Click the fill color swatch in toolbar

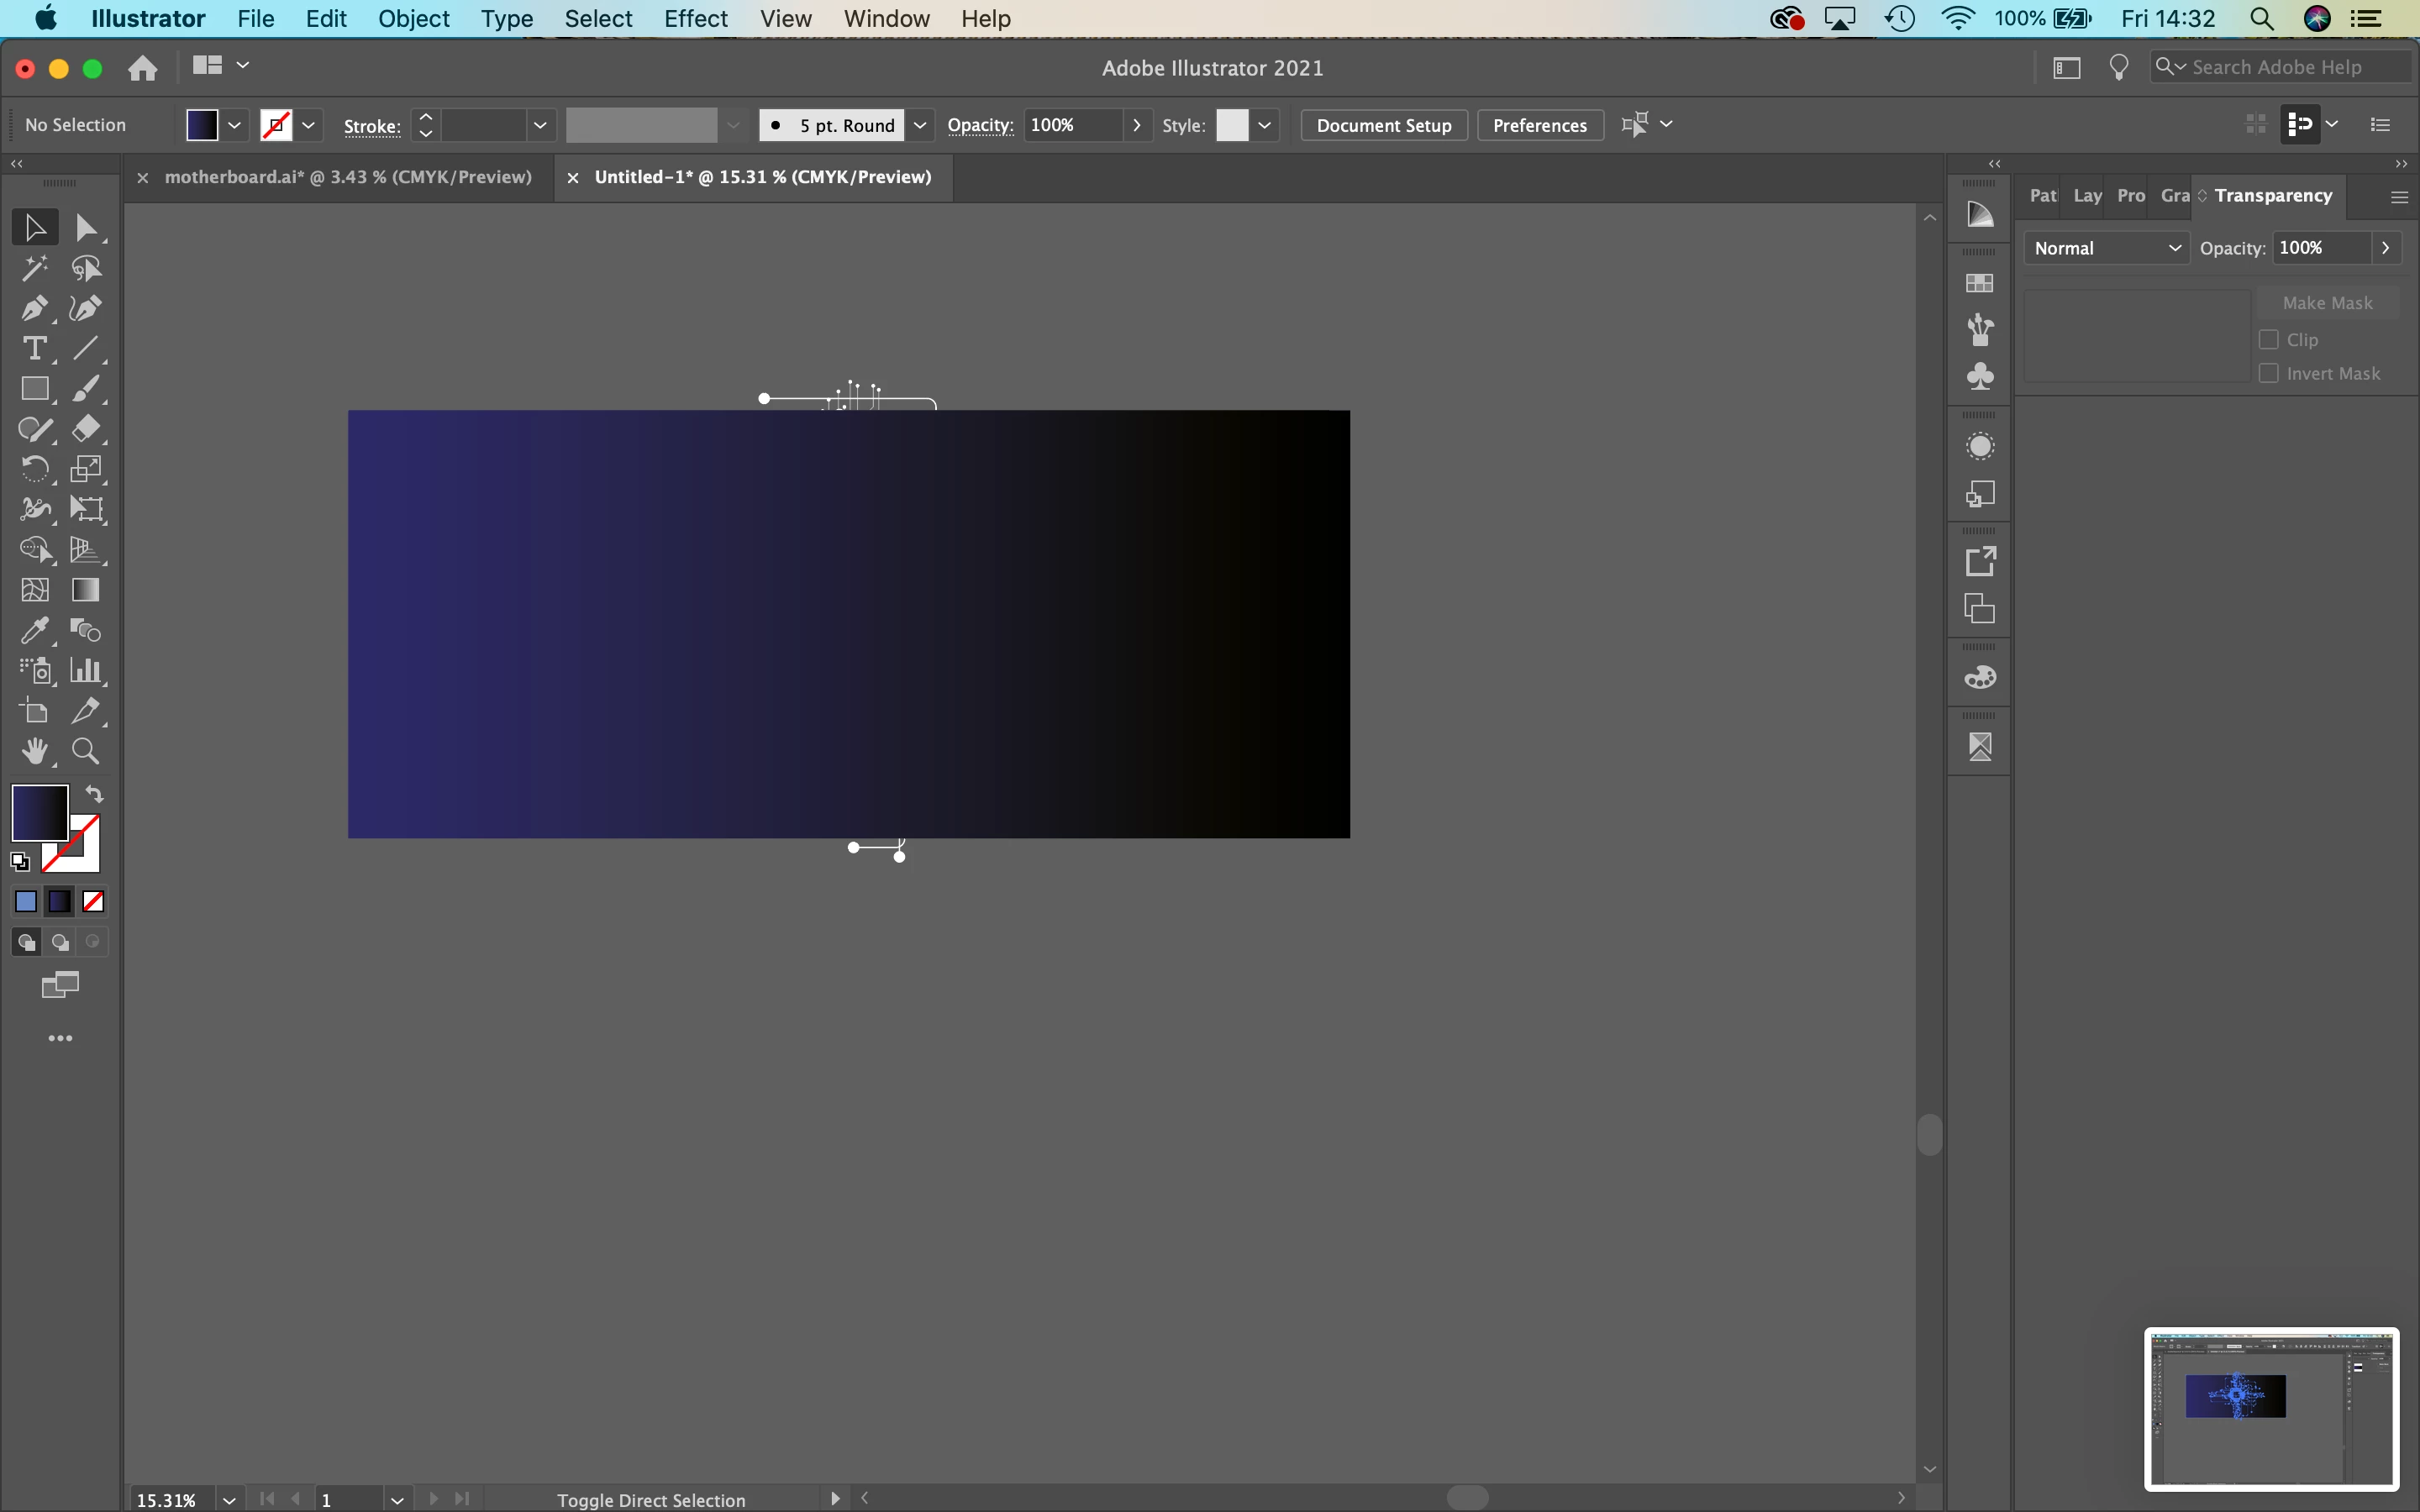point(39,812)
